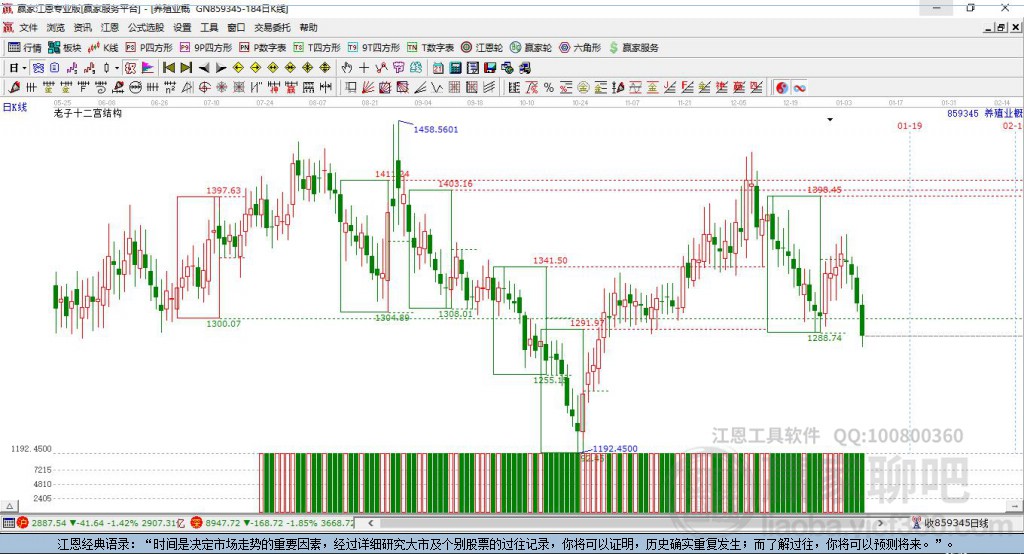Open the P数字表 tool
The width and height of the screenshot is (1024, 554).
tap(263, 48)
